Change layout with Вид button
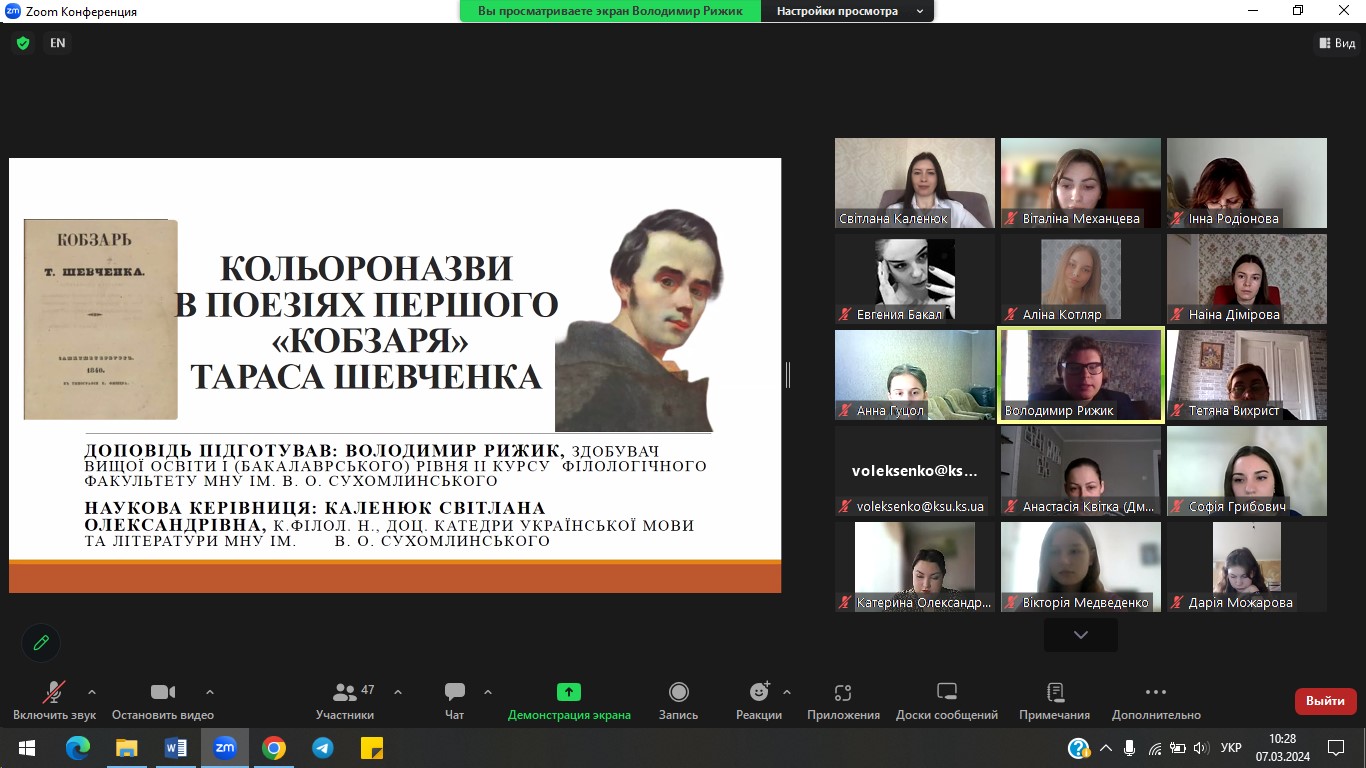Viewport: 1366px width, 768px height. click(1337, 43)
